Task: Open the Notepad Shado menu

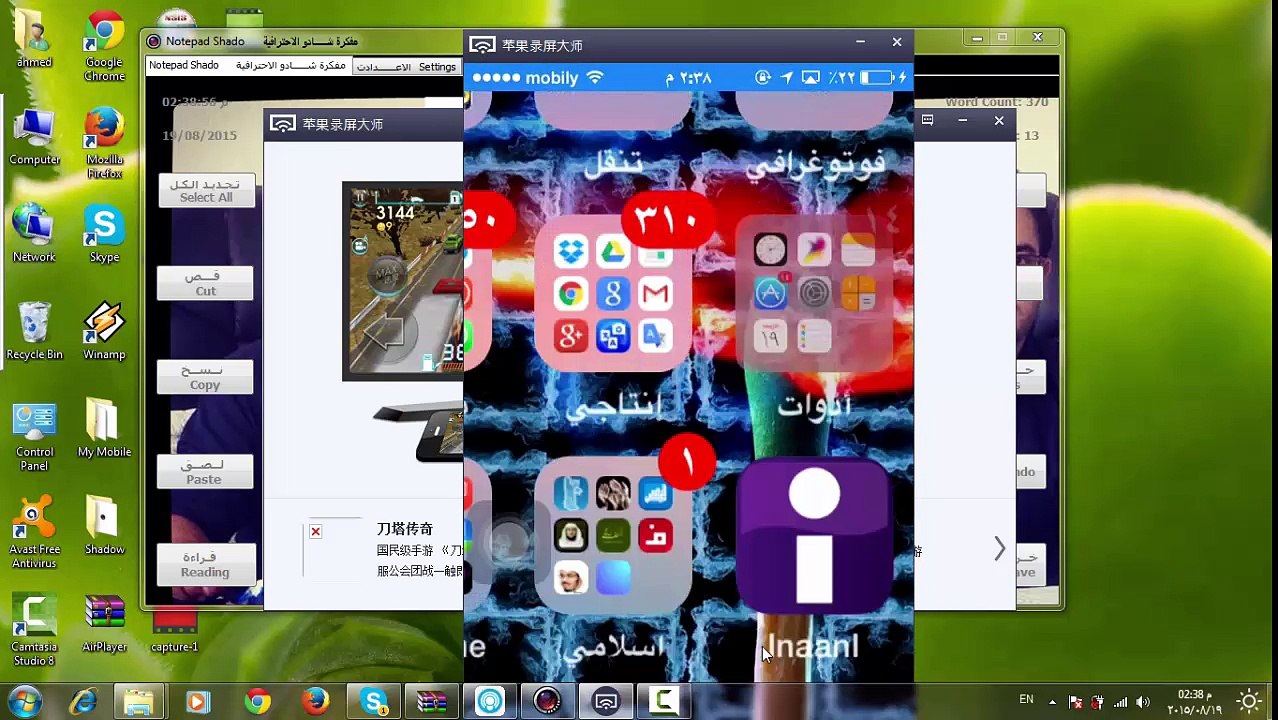Action: [x=184, y=66]
